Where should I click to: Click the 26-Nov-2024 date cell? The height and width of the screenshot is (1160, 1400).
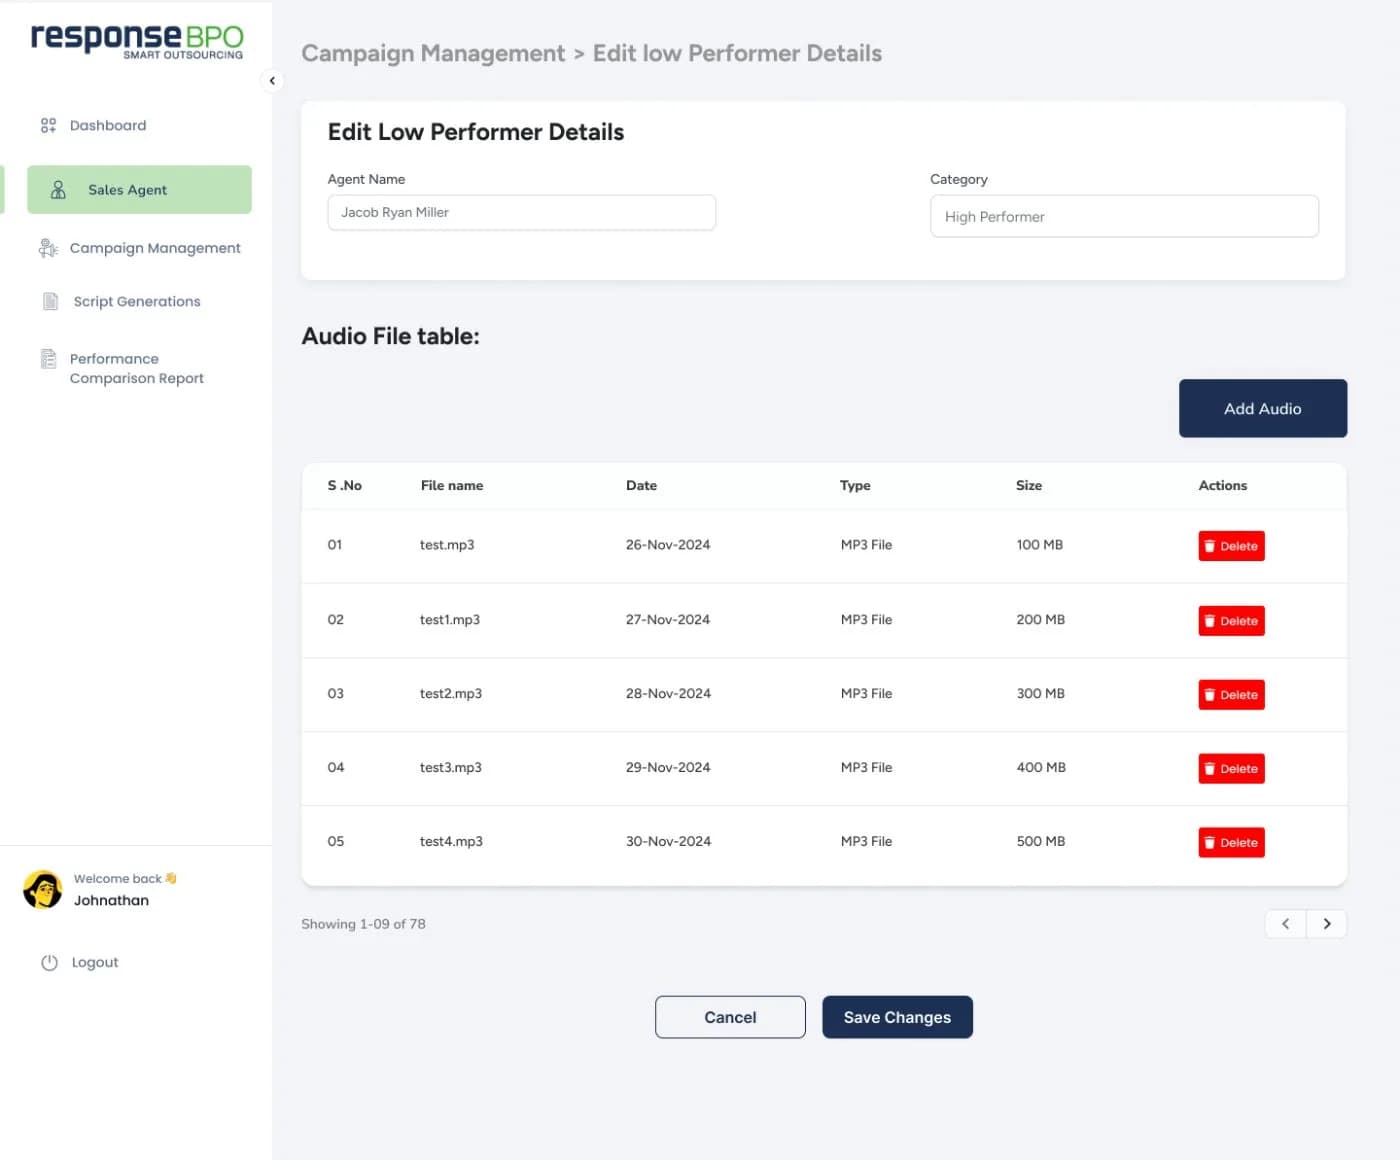pos(668,545)
